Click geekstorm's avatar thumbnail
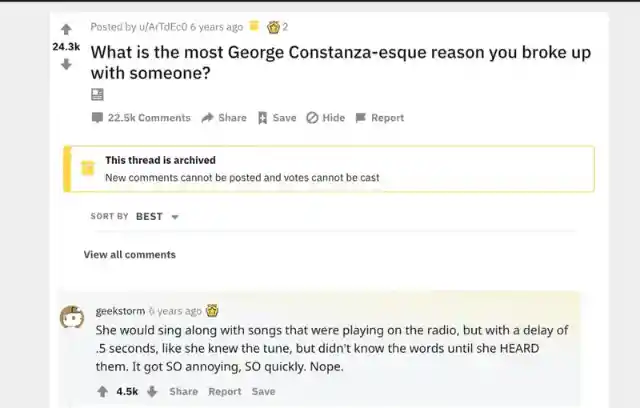 71,318
